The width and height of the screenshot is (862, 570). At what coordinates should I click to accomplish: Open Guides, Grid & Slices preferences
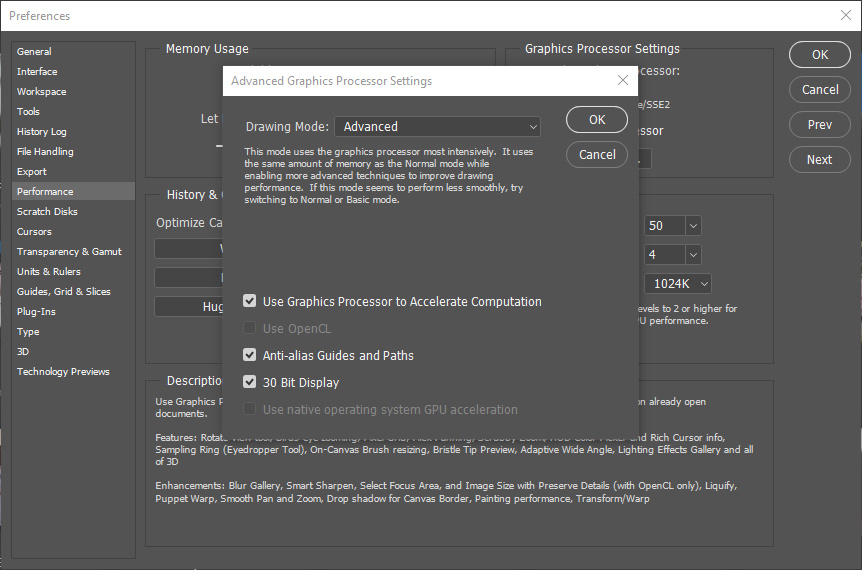pos(73,291)
